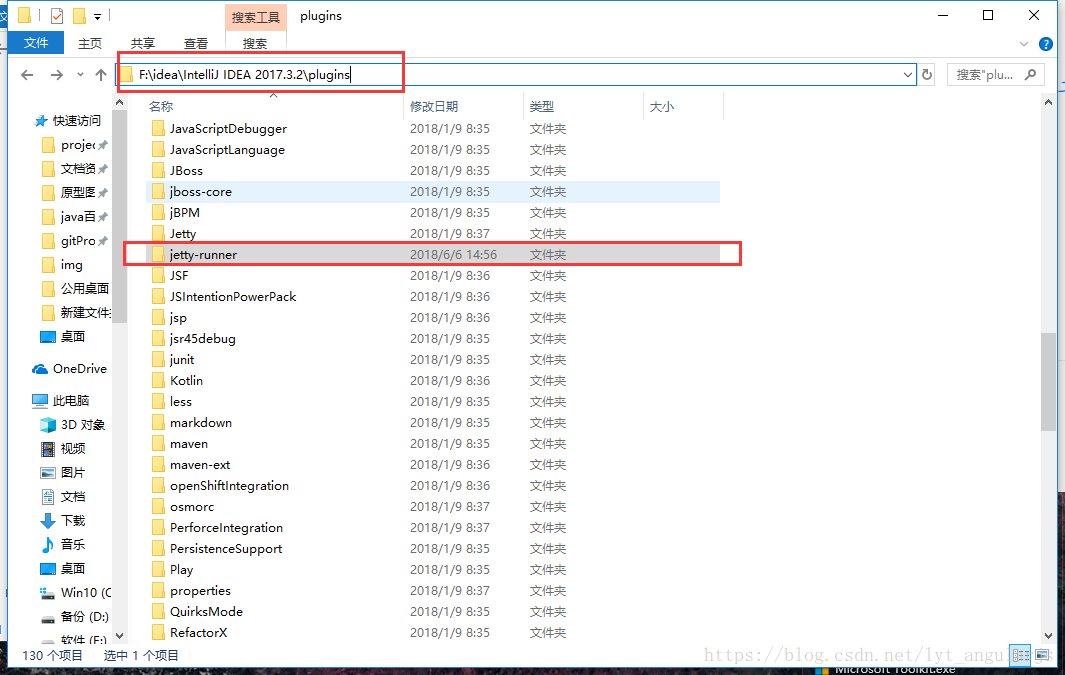The image size is (1065, 675).
Task: Open the 文件 menu tab
Action: click(36, 43)
